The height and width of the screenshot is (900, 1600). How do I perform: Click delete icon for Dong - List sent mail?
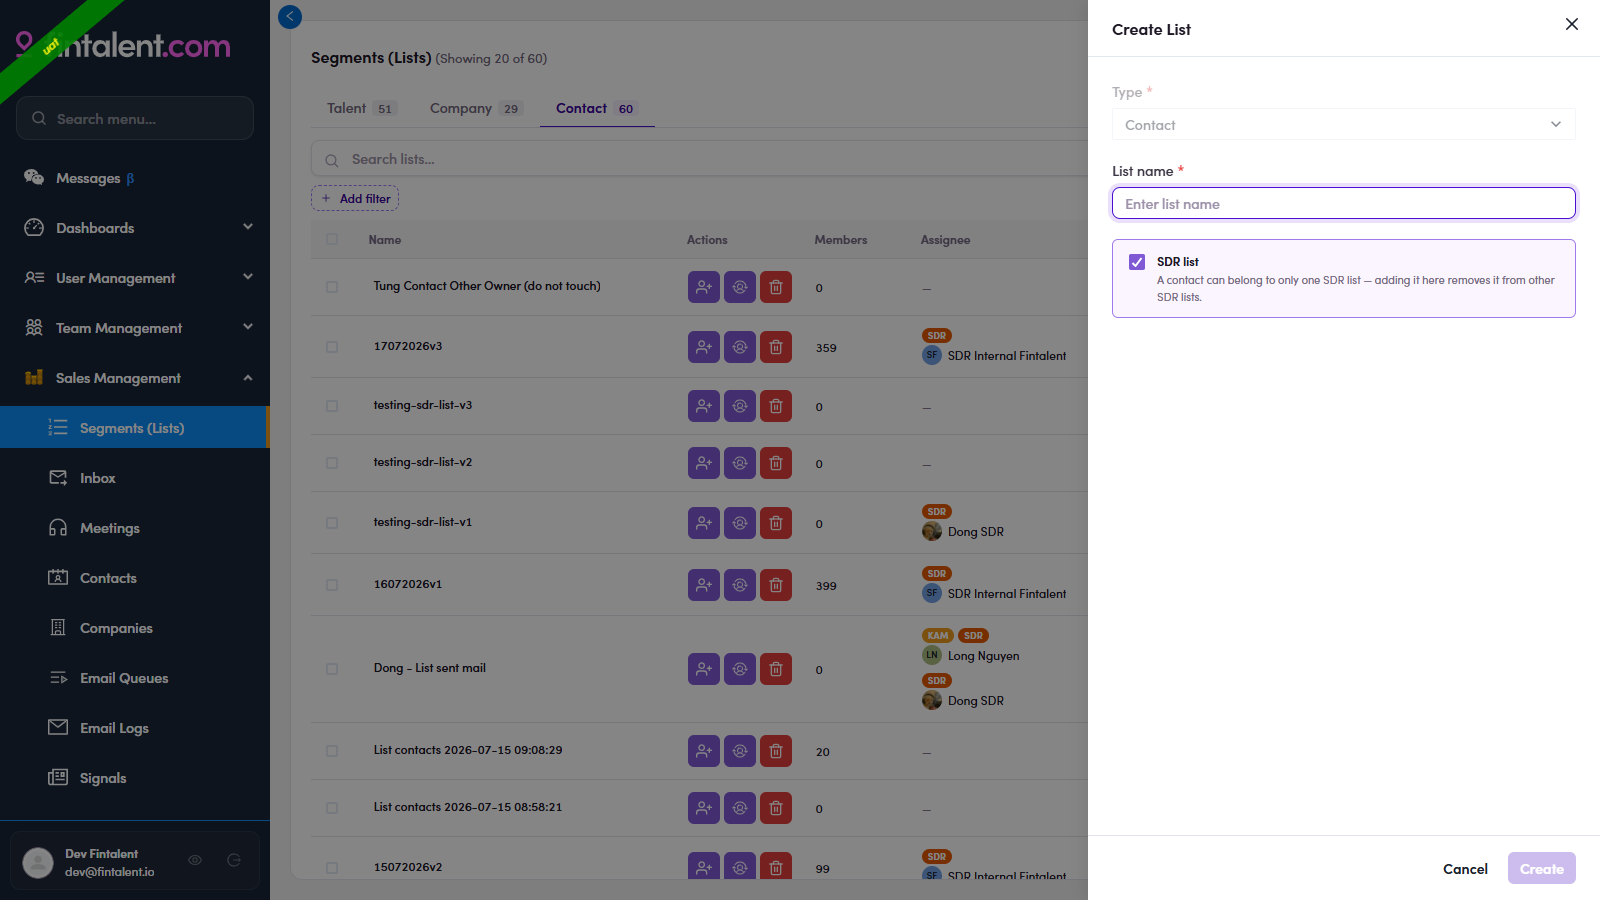tap(776, 669)
